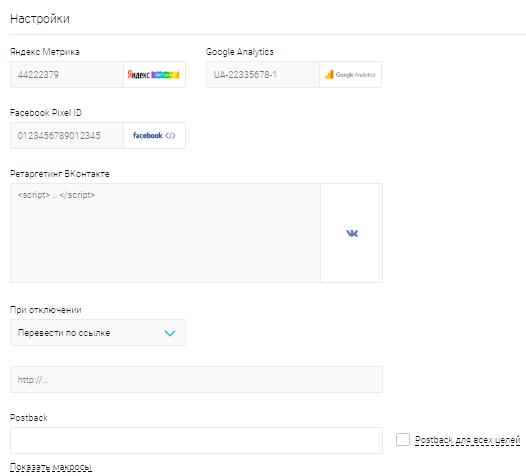This screenshot has width=526, height=476.
Task: Click the Google Analytics field label
Action: pyautogui.click(x=240, y=52)
